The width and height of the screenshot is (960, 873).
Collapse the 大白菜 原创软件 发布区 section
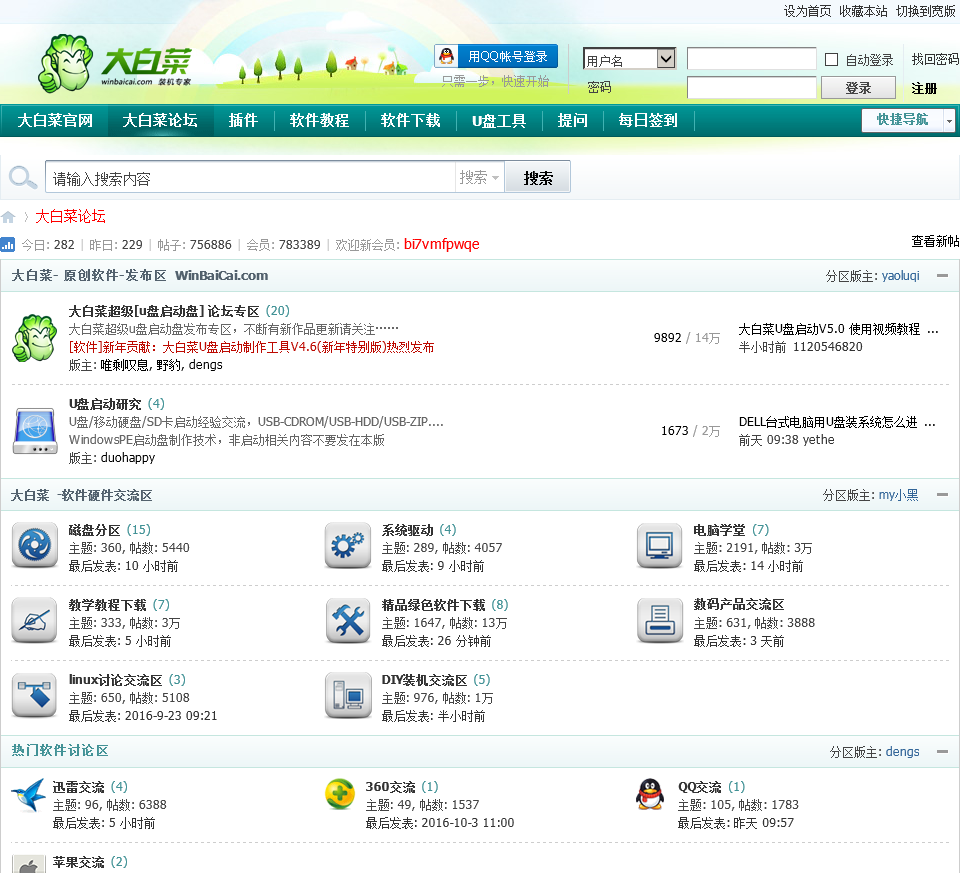pyautogui.click(x=942, y=275)
